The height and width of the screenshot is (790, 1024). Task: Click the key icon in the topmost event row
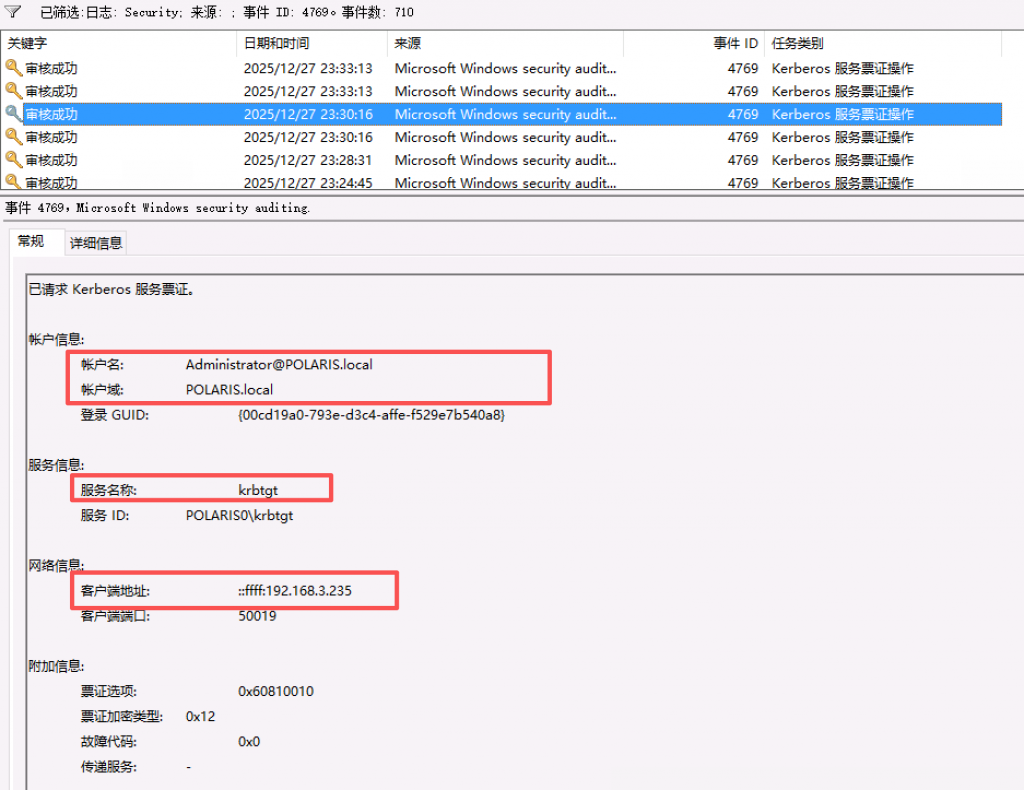pos(13,68)
